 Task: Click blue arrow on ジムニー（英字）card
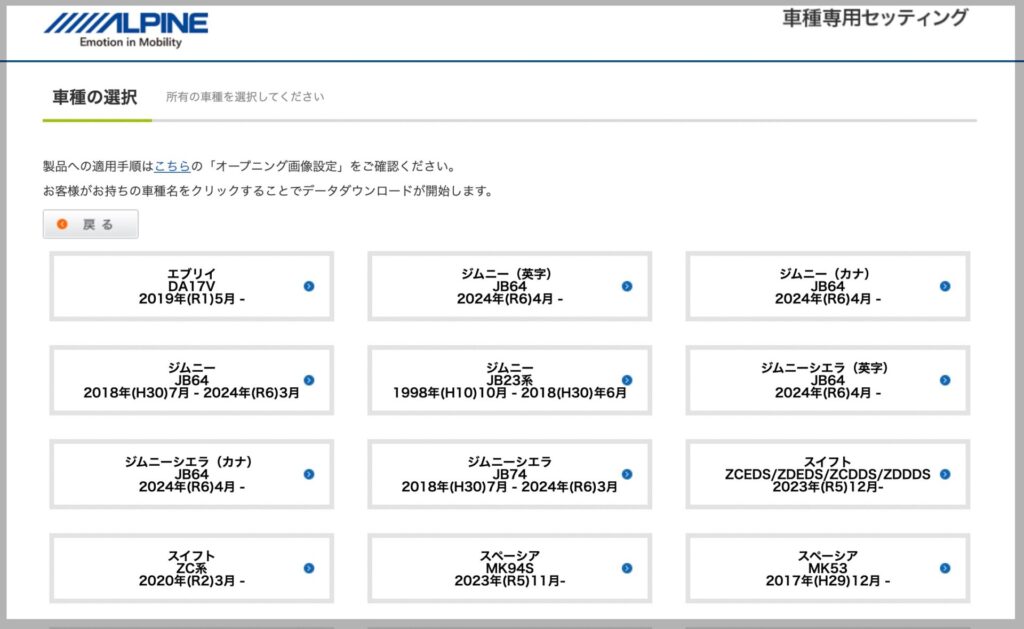[x=627, y=286]
